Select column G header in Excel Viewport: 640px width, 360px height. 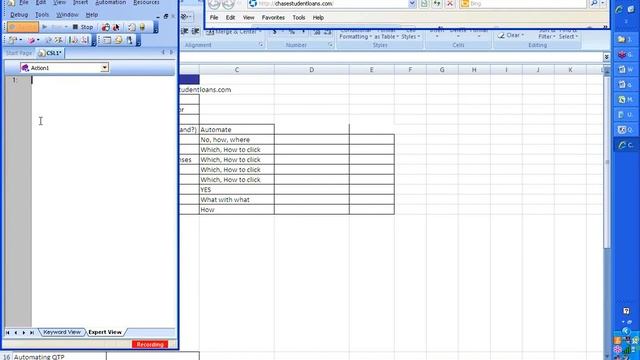(x=442, y=70)
